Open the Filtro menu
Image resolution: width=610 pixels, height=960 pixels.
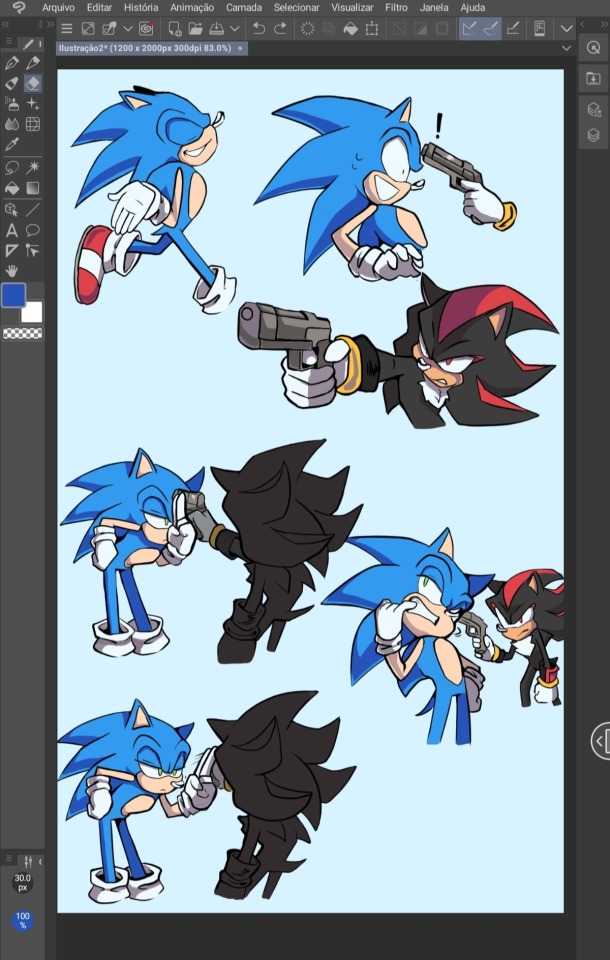(x=396, y=7)
